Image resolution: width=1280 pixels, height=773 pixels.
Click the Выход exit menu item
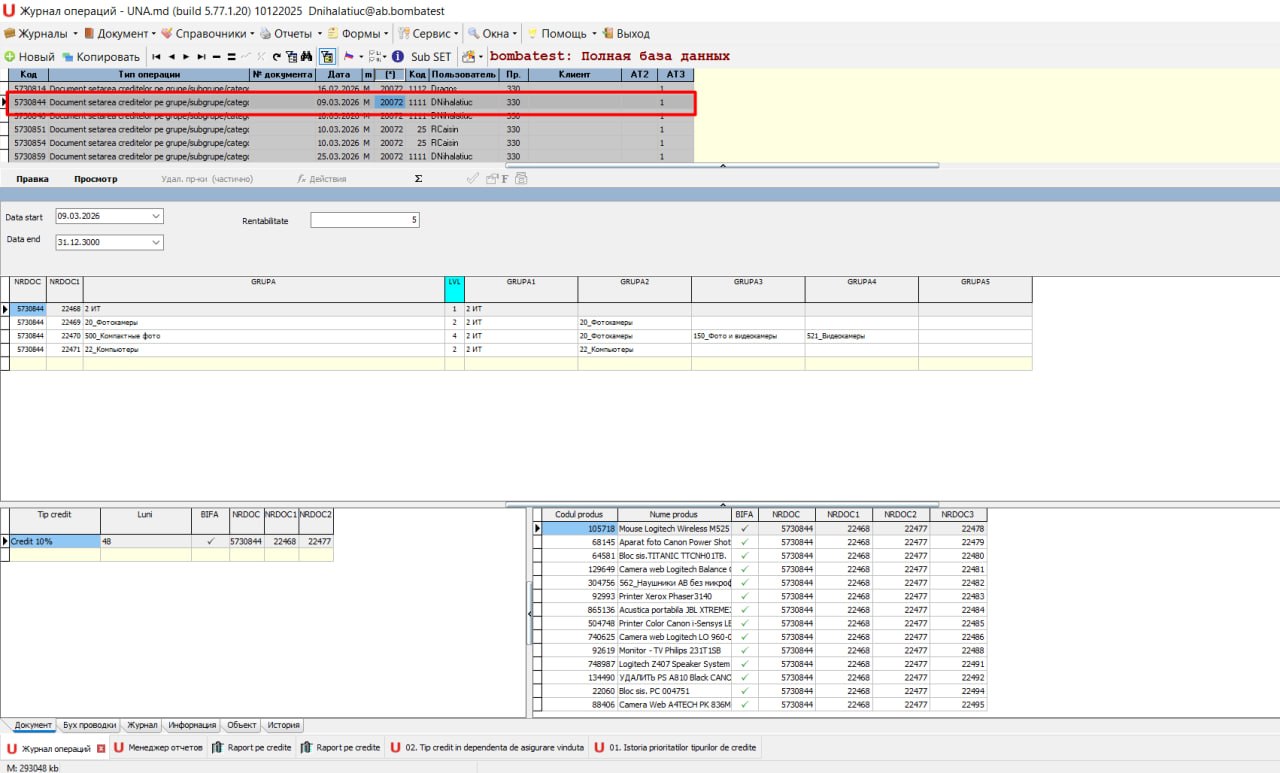coord(625,33)
